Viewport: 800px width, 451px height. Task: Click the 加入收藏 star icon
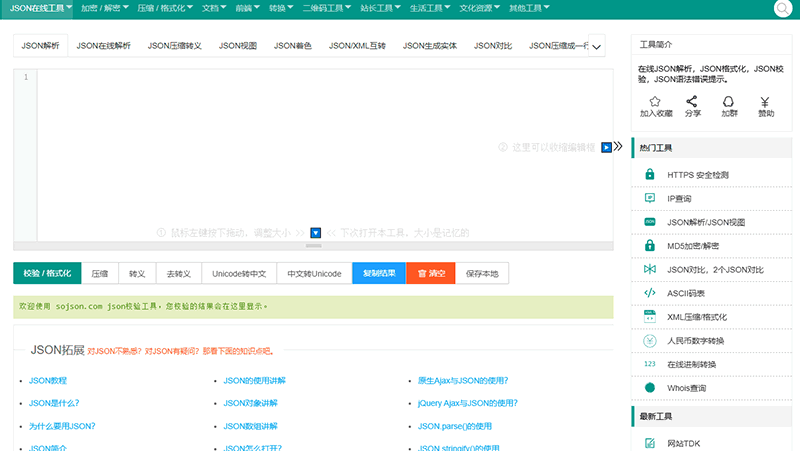(655, 102)
